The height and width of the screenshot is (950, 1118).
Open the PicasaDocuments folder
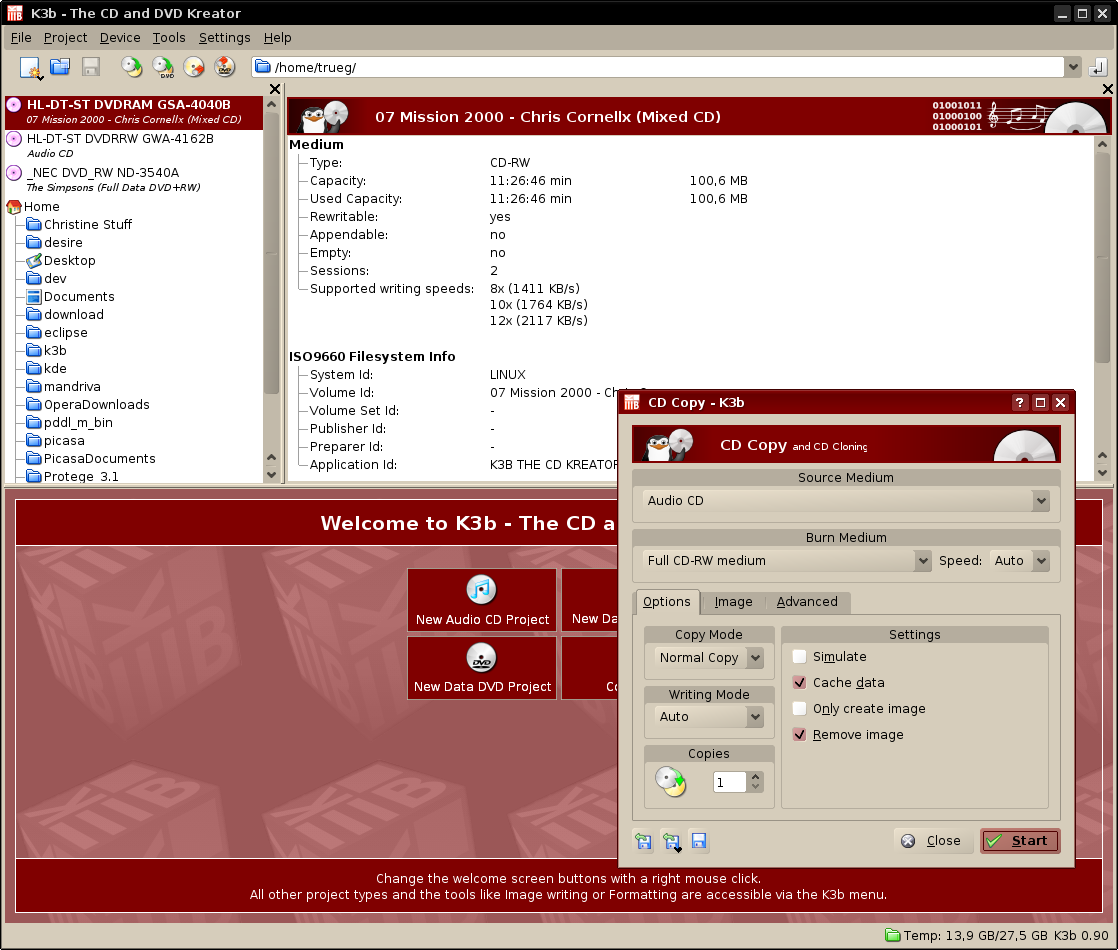point(91,459)
